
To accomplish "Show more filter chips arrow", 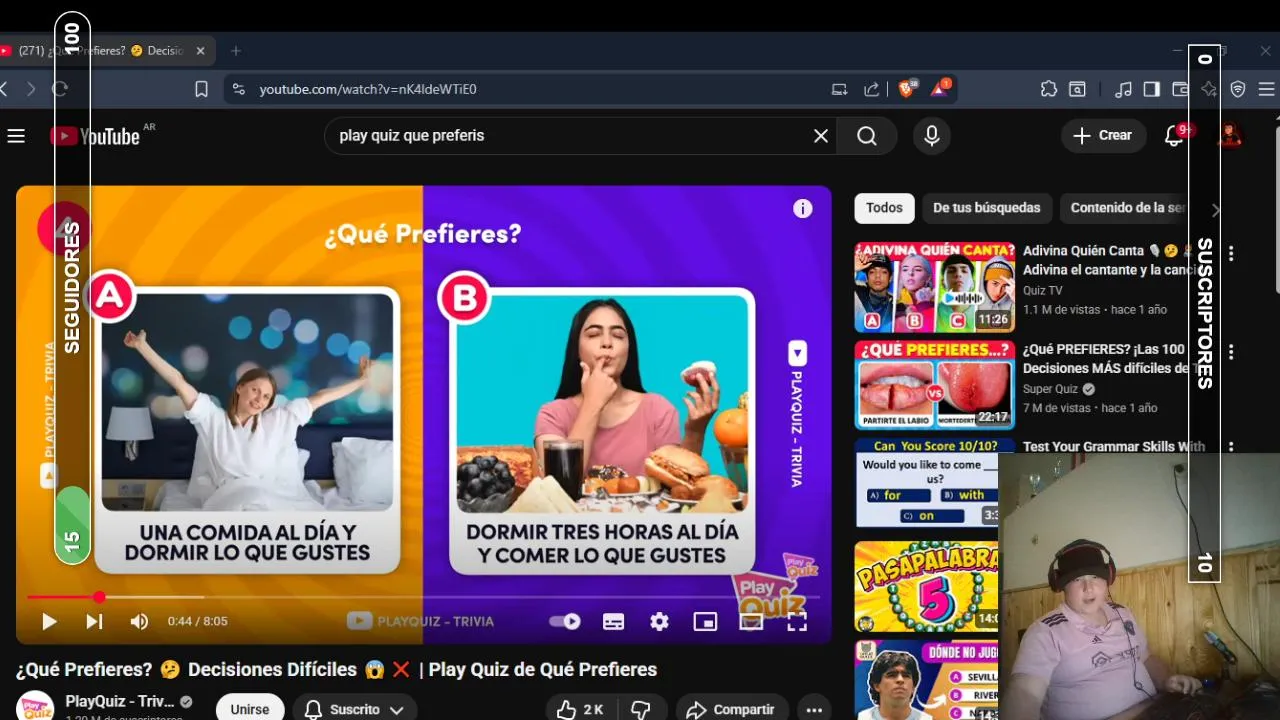I will pyautogui.click(x=1215, y=210).
